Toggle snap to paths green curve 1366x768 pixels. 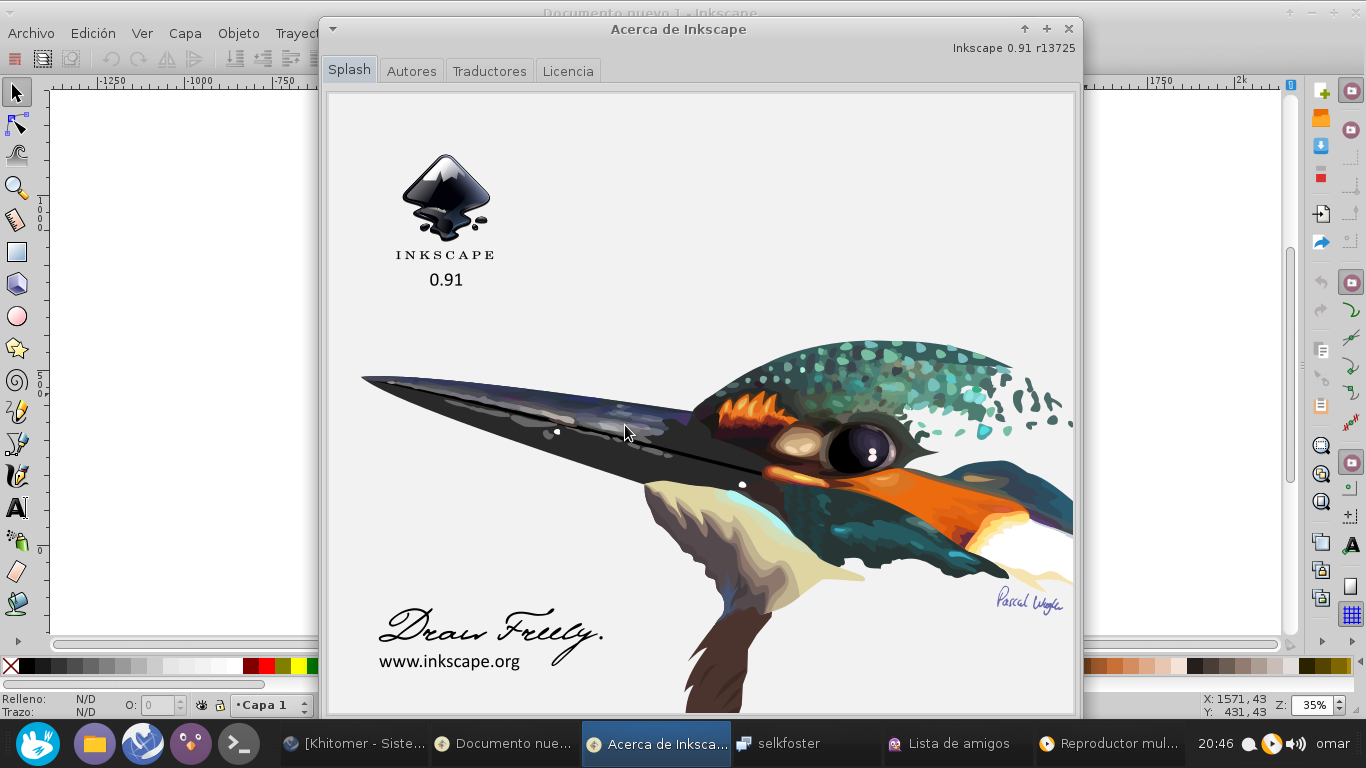[x=1351, y=311]
